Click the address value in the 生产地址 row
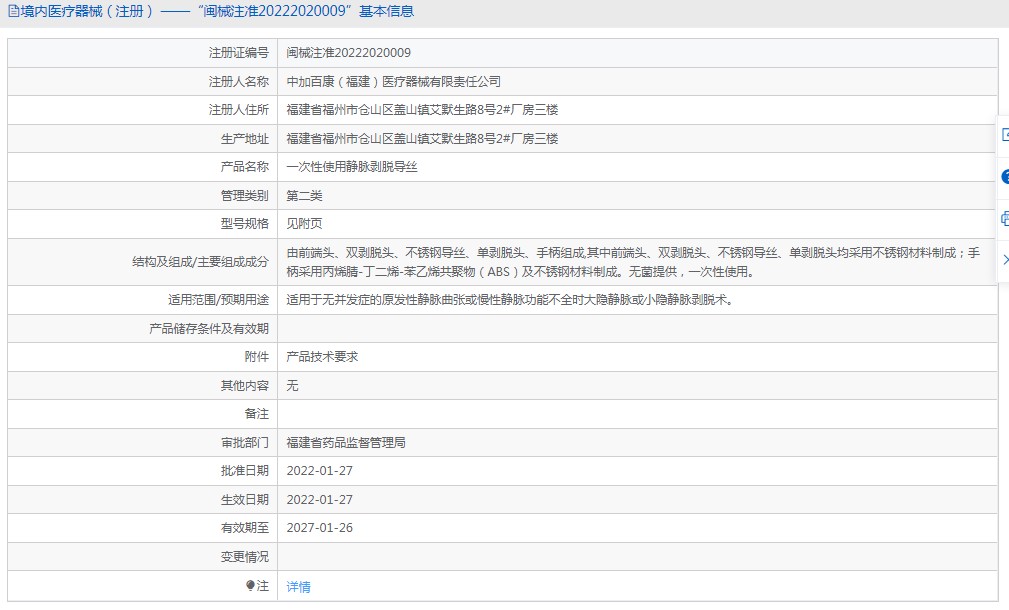The width and height of the screenshot is (1009, 610). pyautogui.click(x=422, y=138)
